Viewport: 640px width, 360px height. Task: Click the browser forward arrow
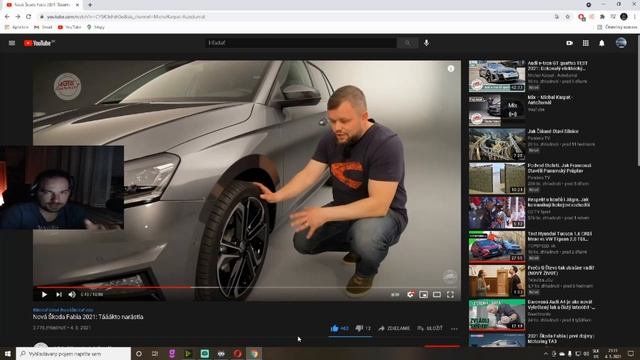18,17
